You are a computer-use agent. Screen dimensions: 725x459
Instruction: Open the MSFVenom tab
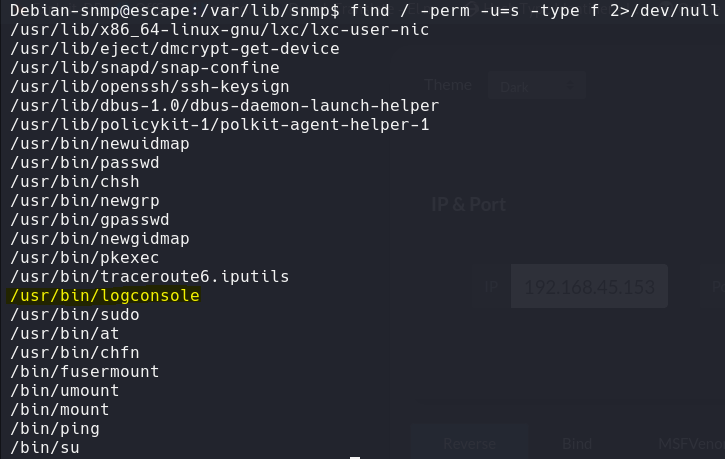click(690, 443)
